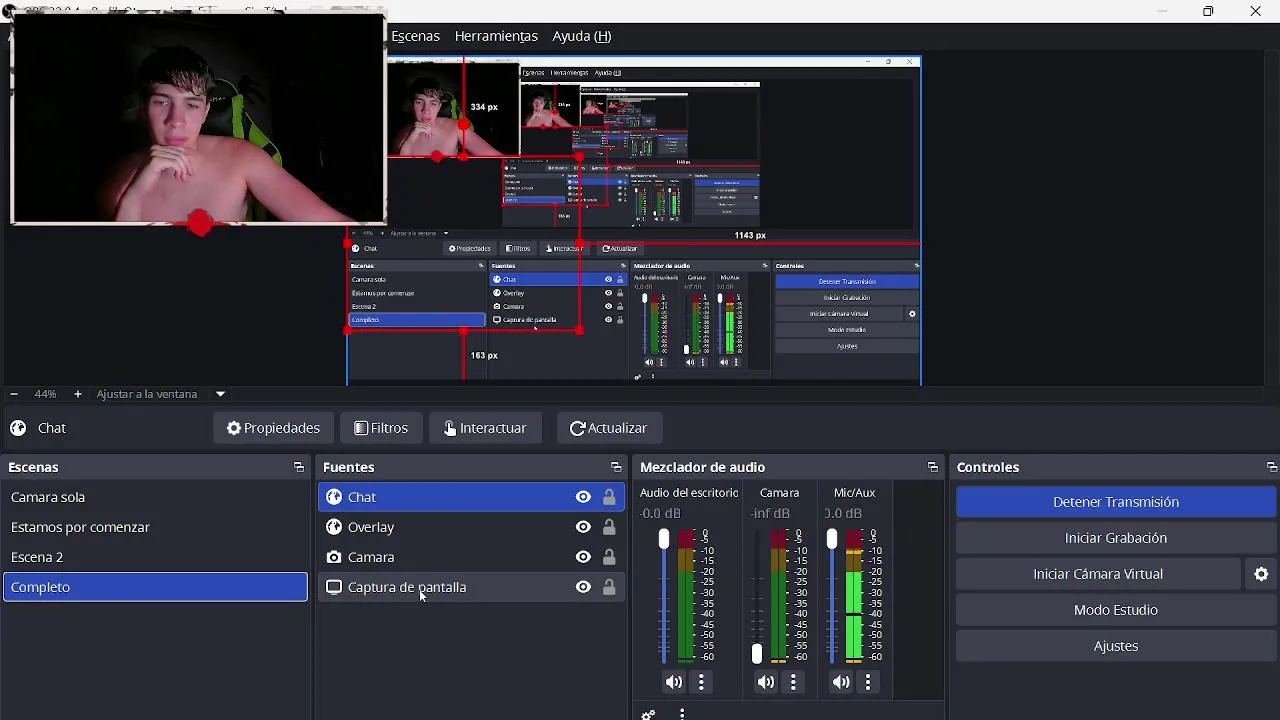Open the Herramientas menu
The image size is (1280, 720).
pyautogui.click(x=496, y=36)
